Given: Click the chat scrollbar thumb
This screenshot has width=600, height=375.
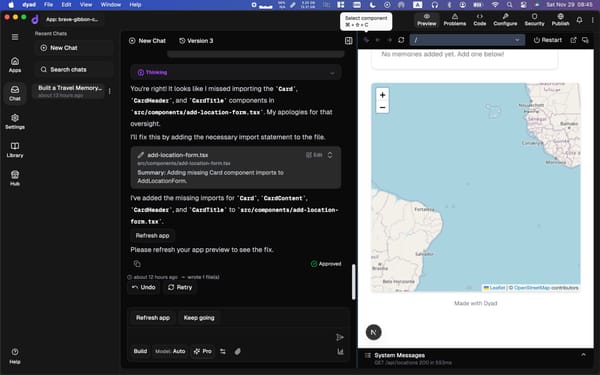Looking at the screenshot, I should (354, 282).
